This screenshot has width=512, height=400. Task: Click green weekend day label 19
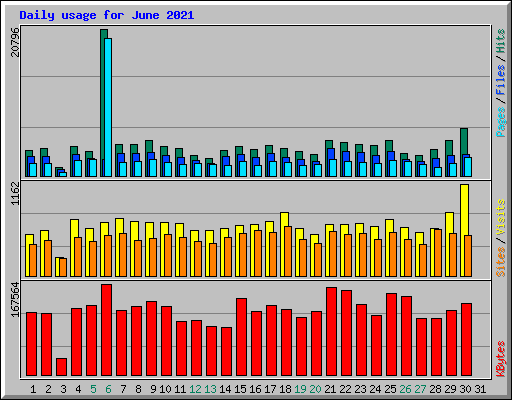(x=300, y=389)
